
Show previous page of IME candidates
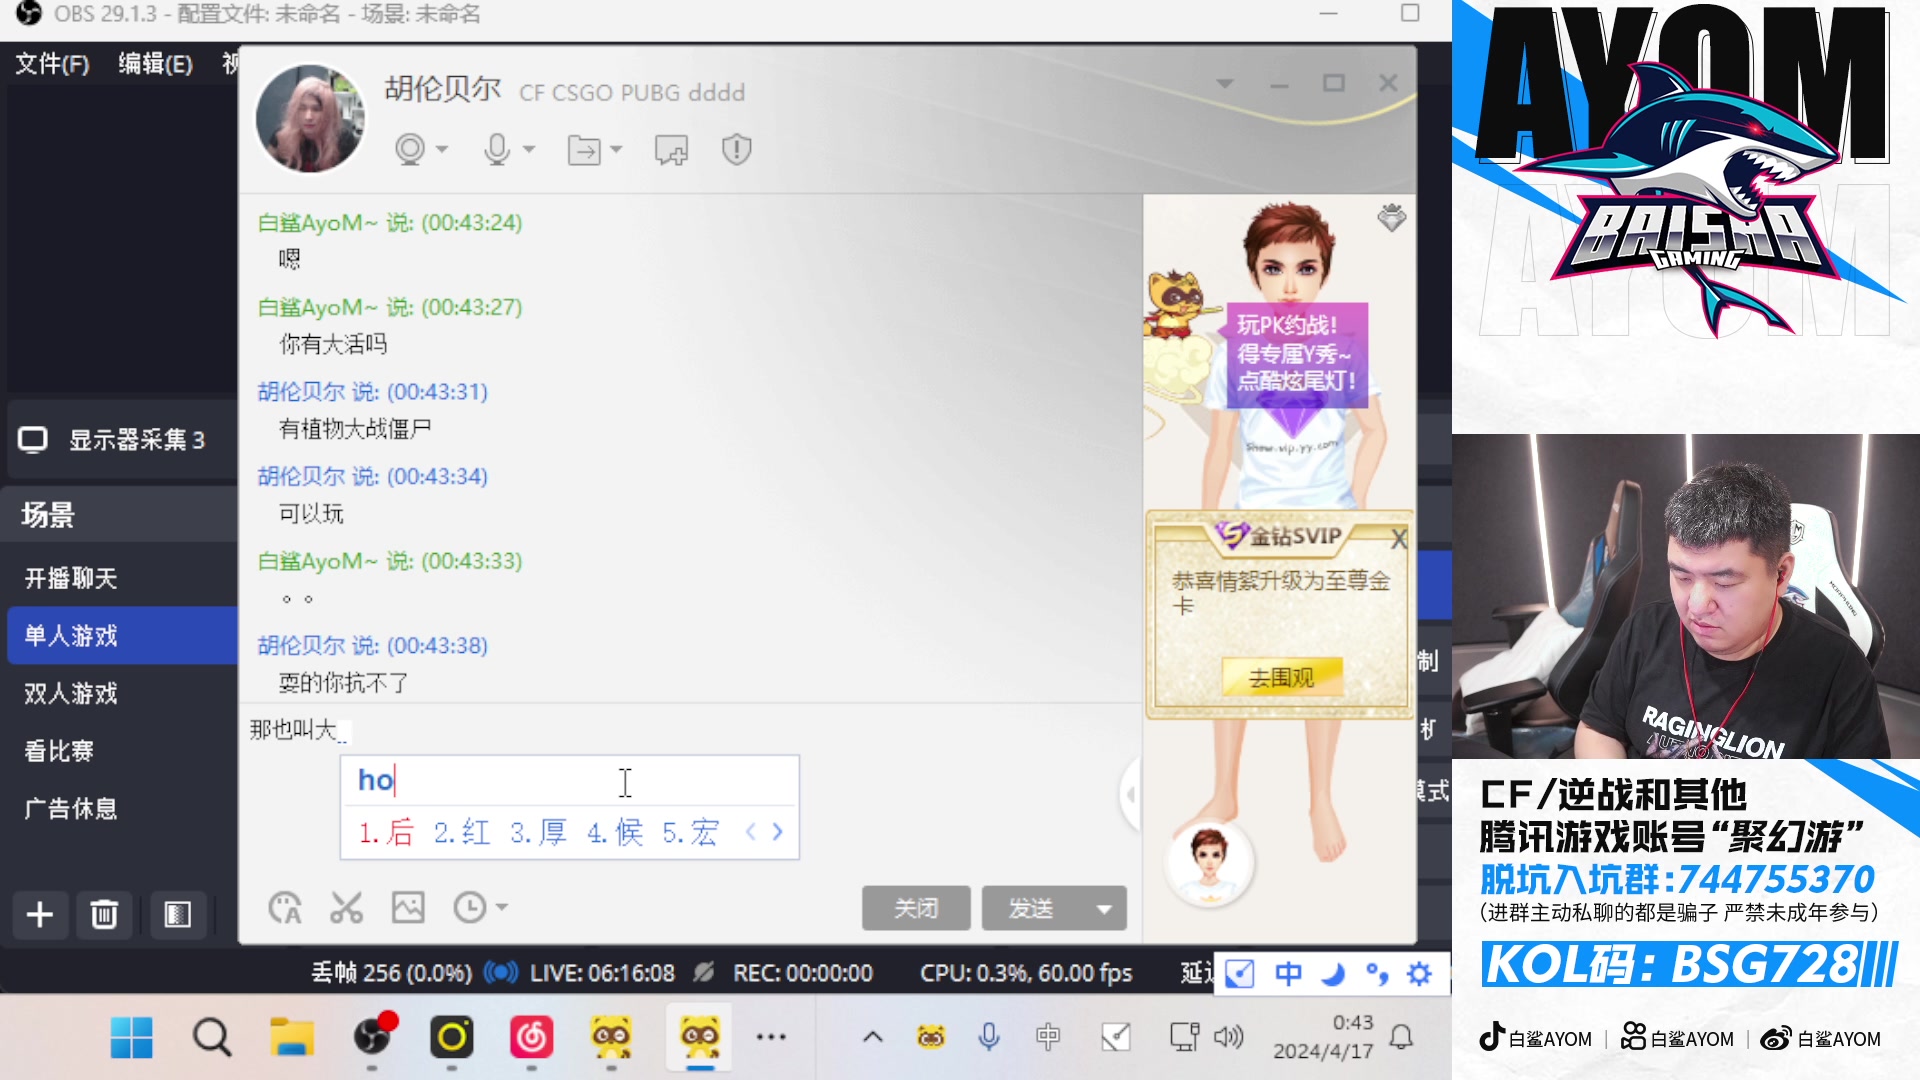751,832
